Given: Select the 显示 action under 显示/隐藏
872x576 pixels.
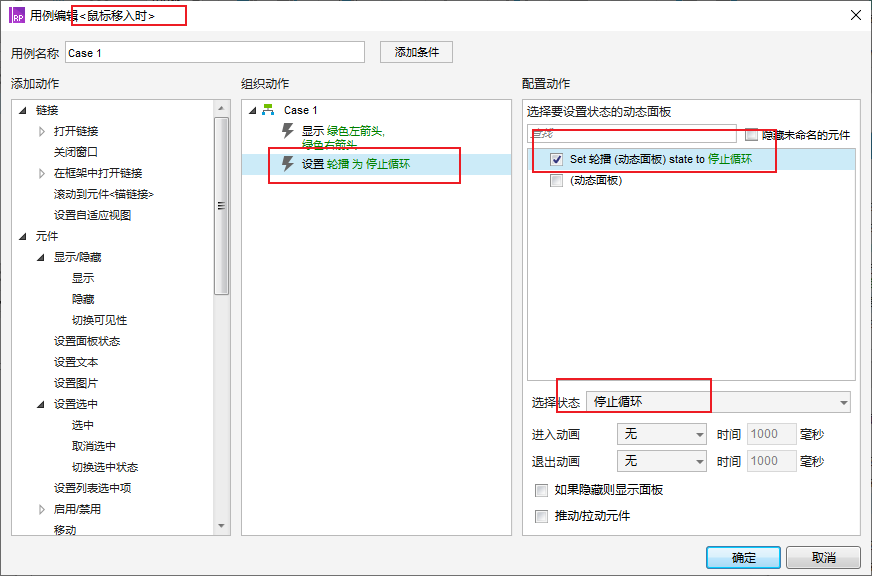Looking at the screenshot, I should (83, 279).
